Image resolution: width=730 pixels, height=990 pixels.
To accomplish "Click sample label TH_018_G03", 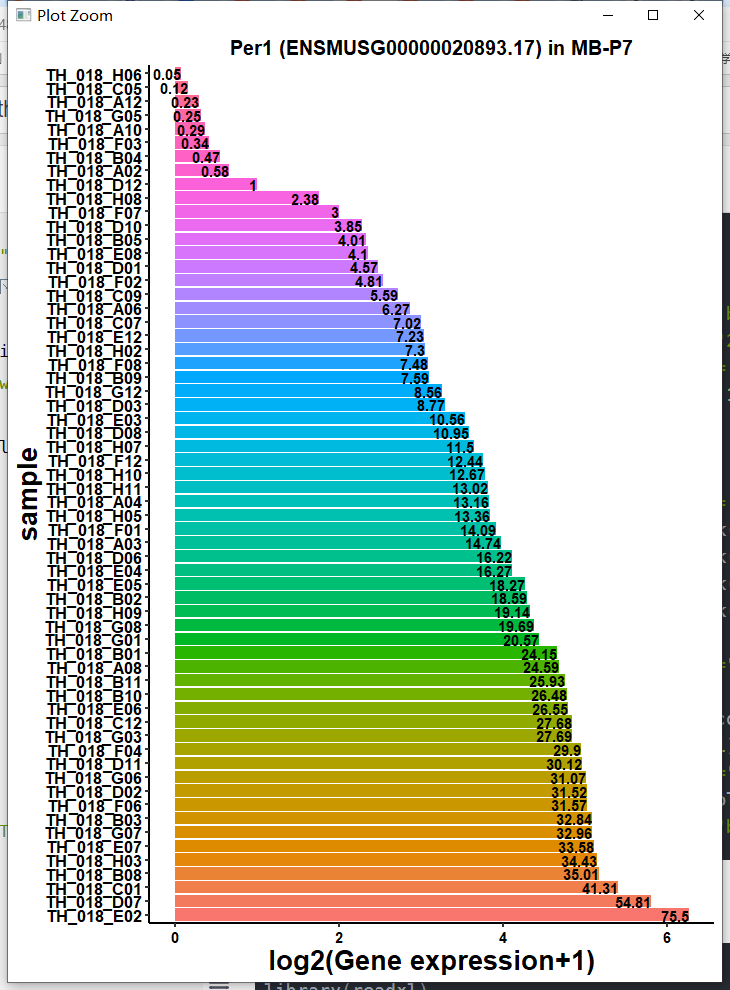I will [x=94, y=737].
